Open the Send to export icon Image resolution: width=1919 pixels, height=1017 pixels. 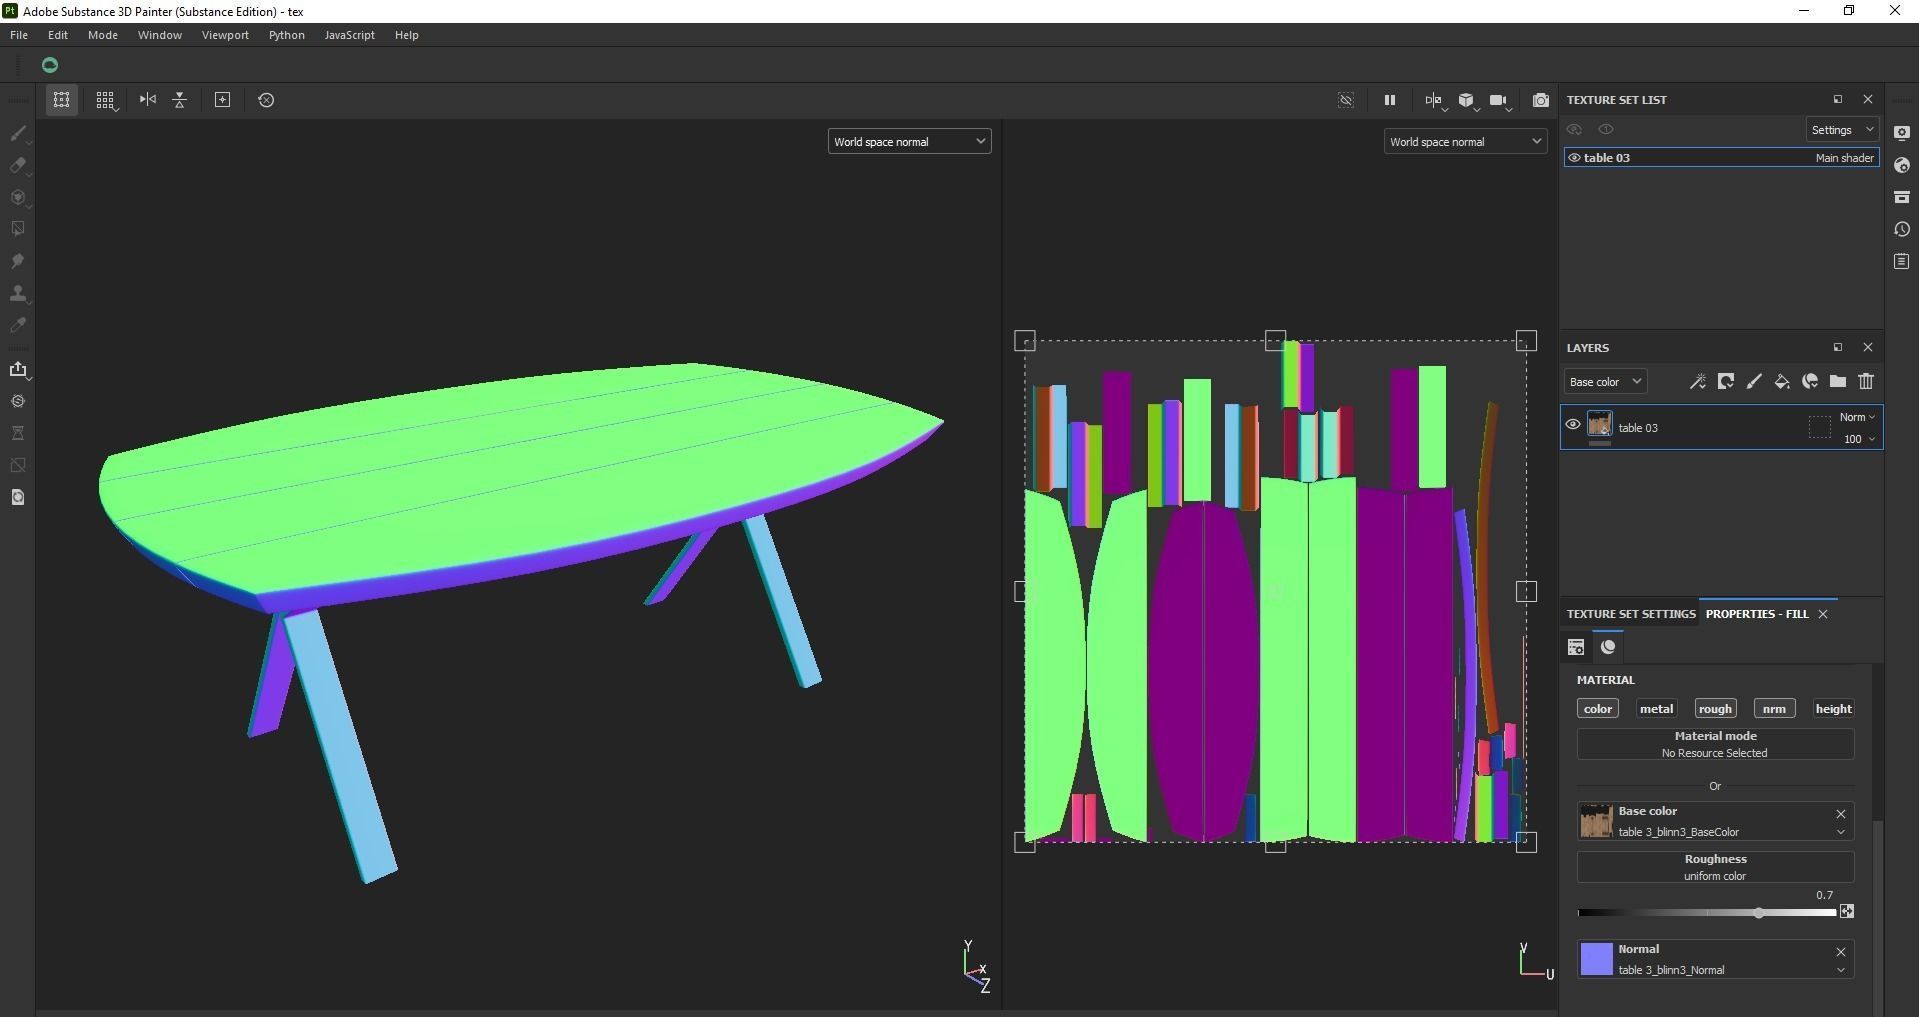point(18,369)
